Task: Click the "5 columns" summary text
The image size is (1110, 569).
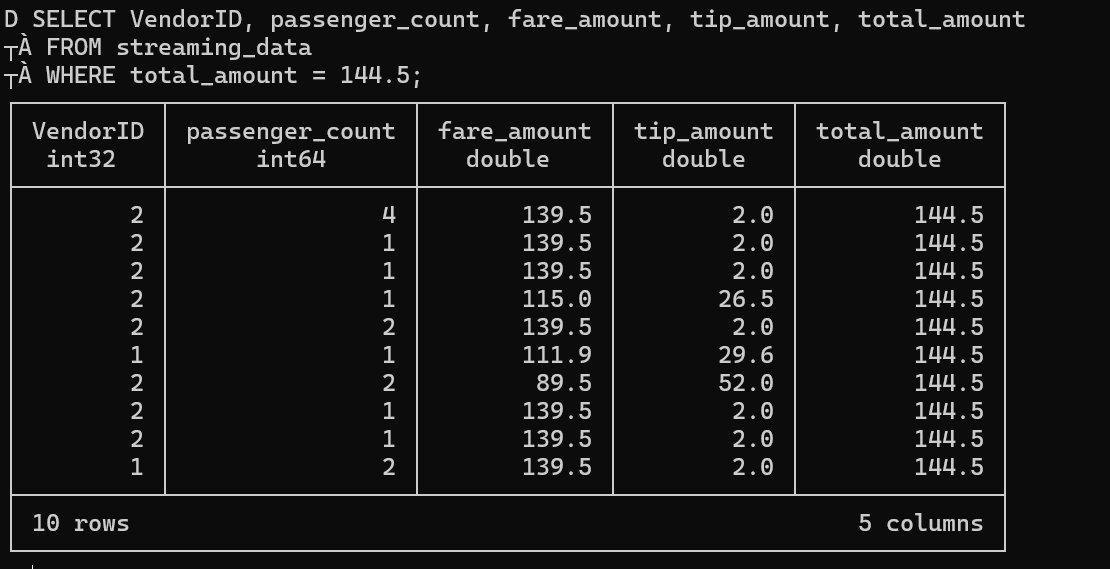Action: pyautogui.click(x=920, y=523)
